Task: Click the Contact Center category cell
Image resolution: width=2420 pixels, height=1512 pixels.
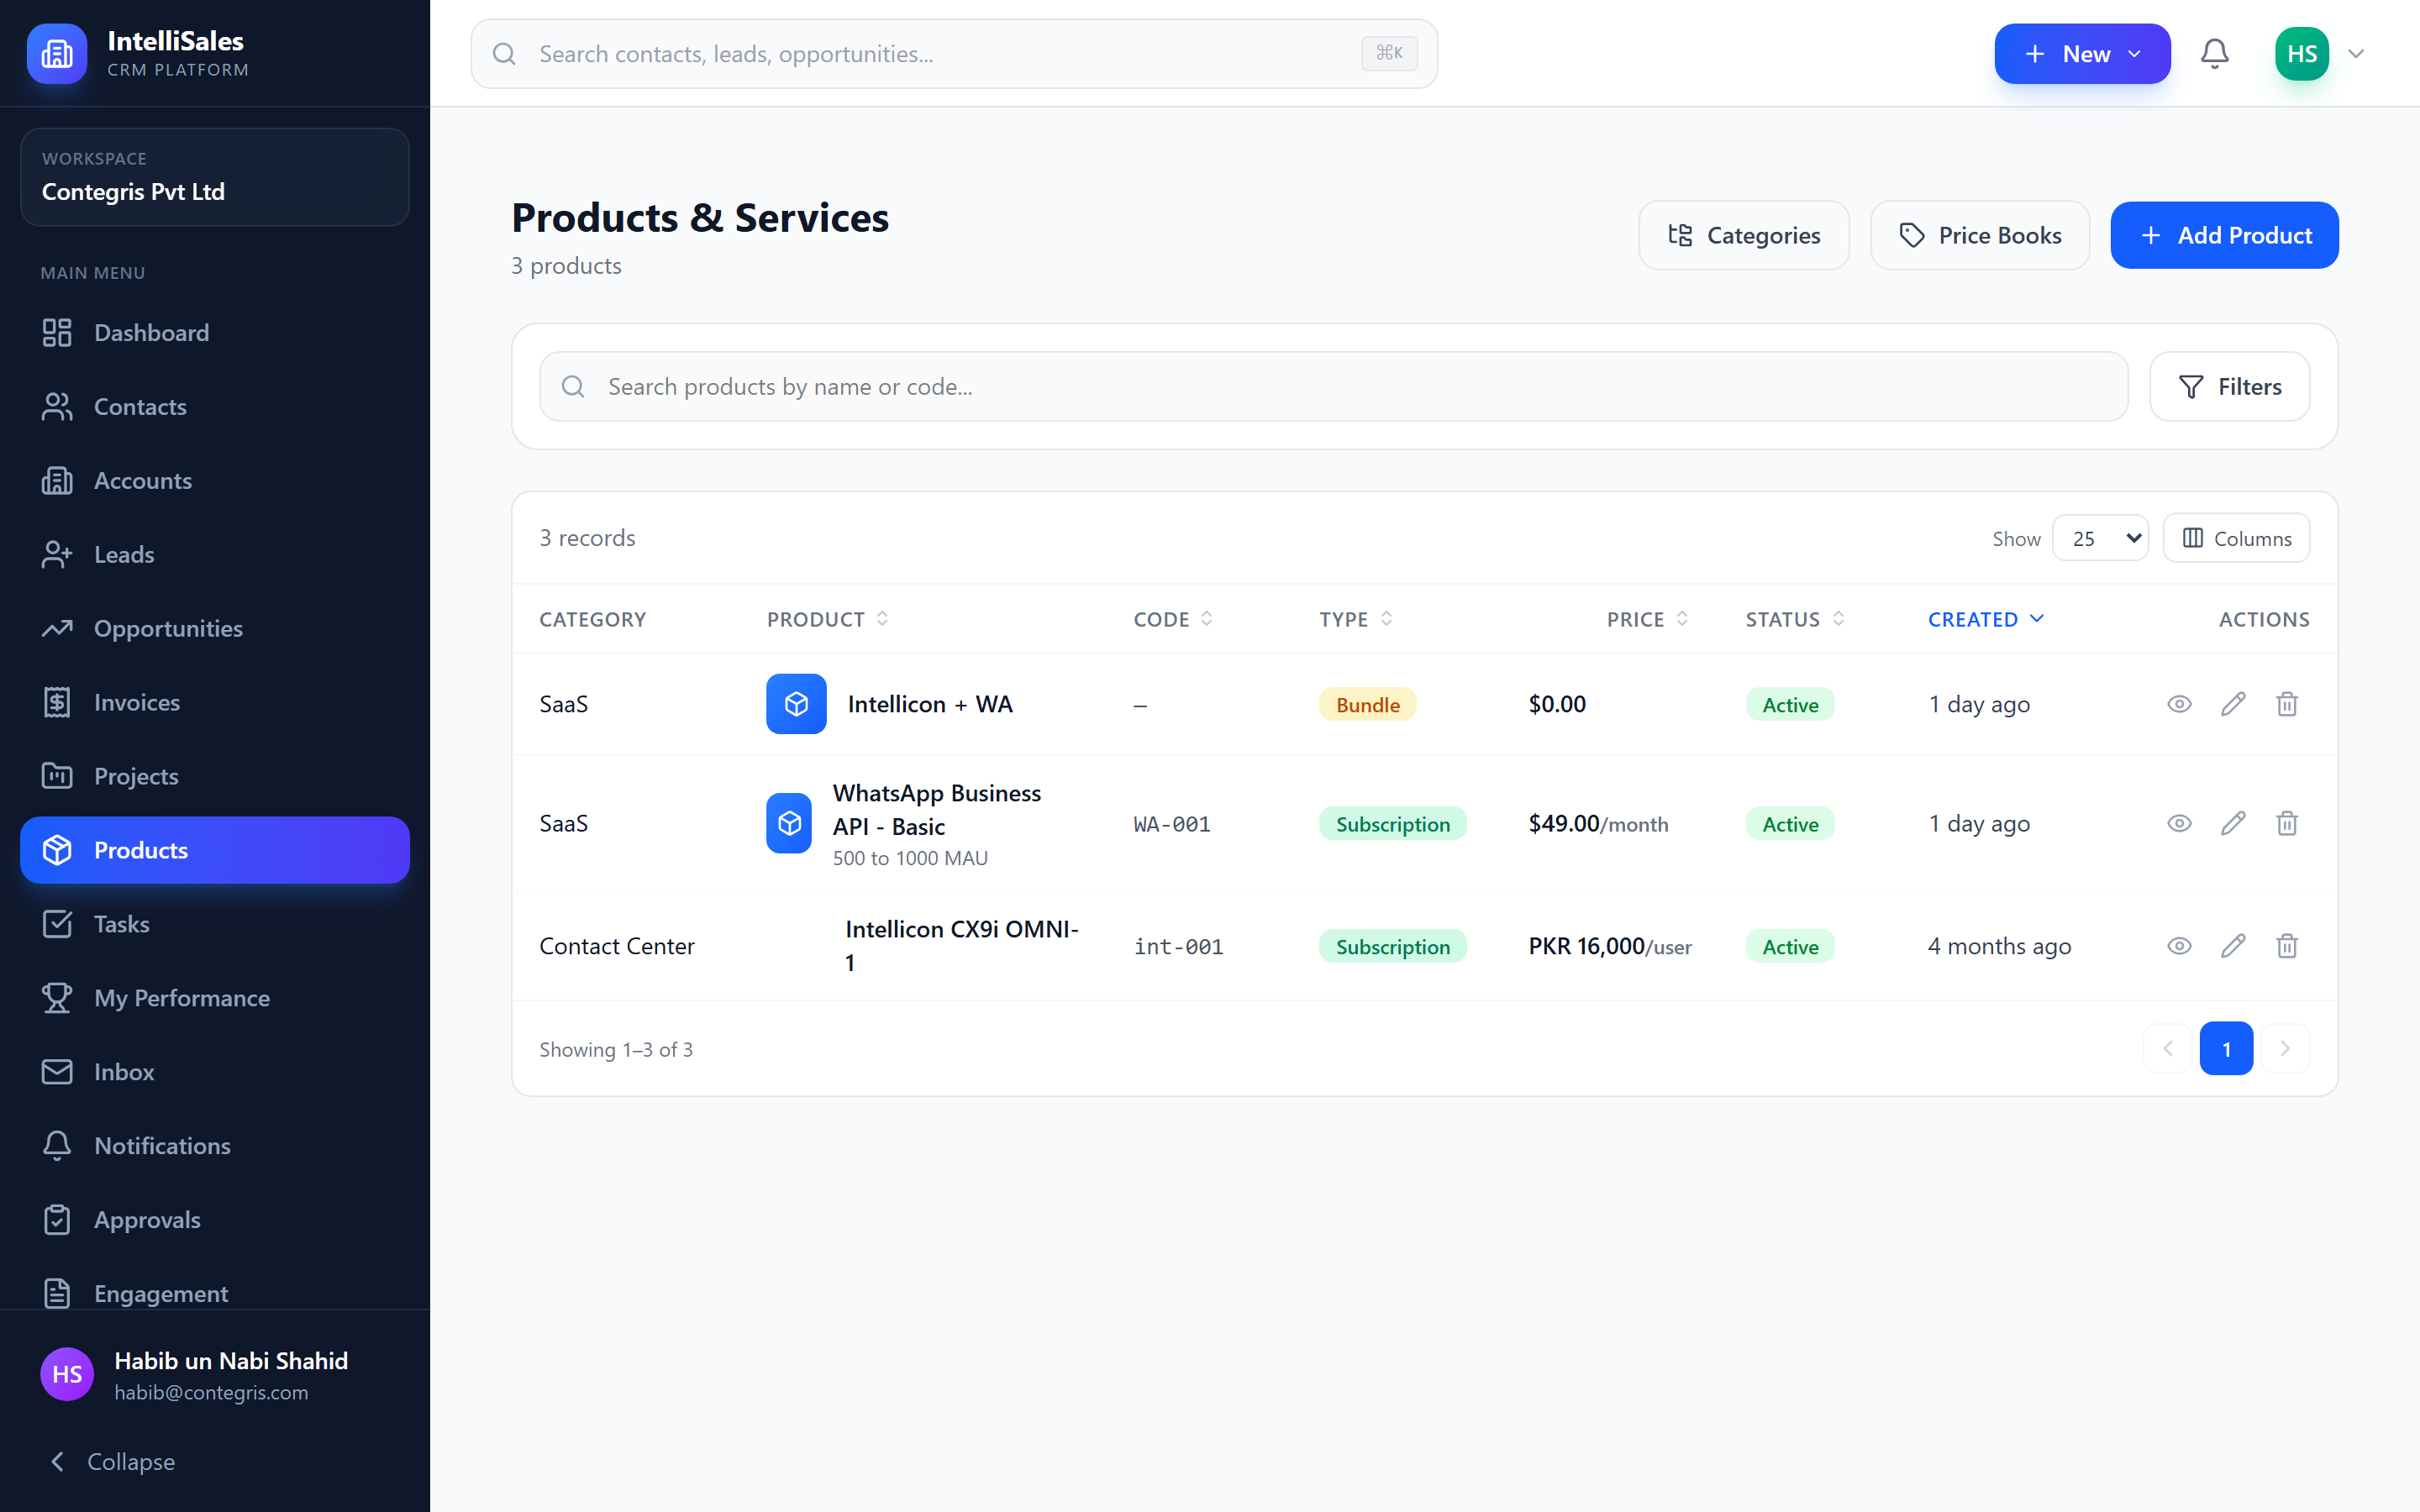Action: point(616,946)
